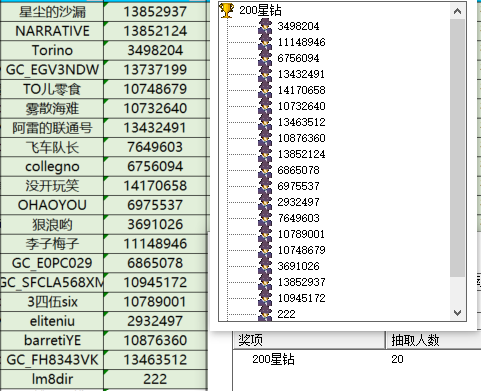This screenshot has width=481, height=391.
Task: Select spreadsheet cell Torino
Action: [x=52, y=50]
